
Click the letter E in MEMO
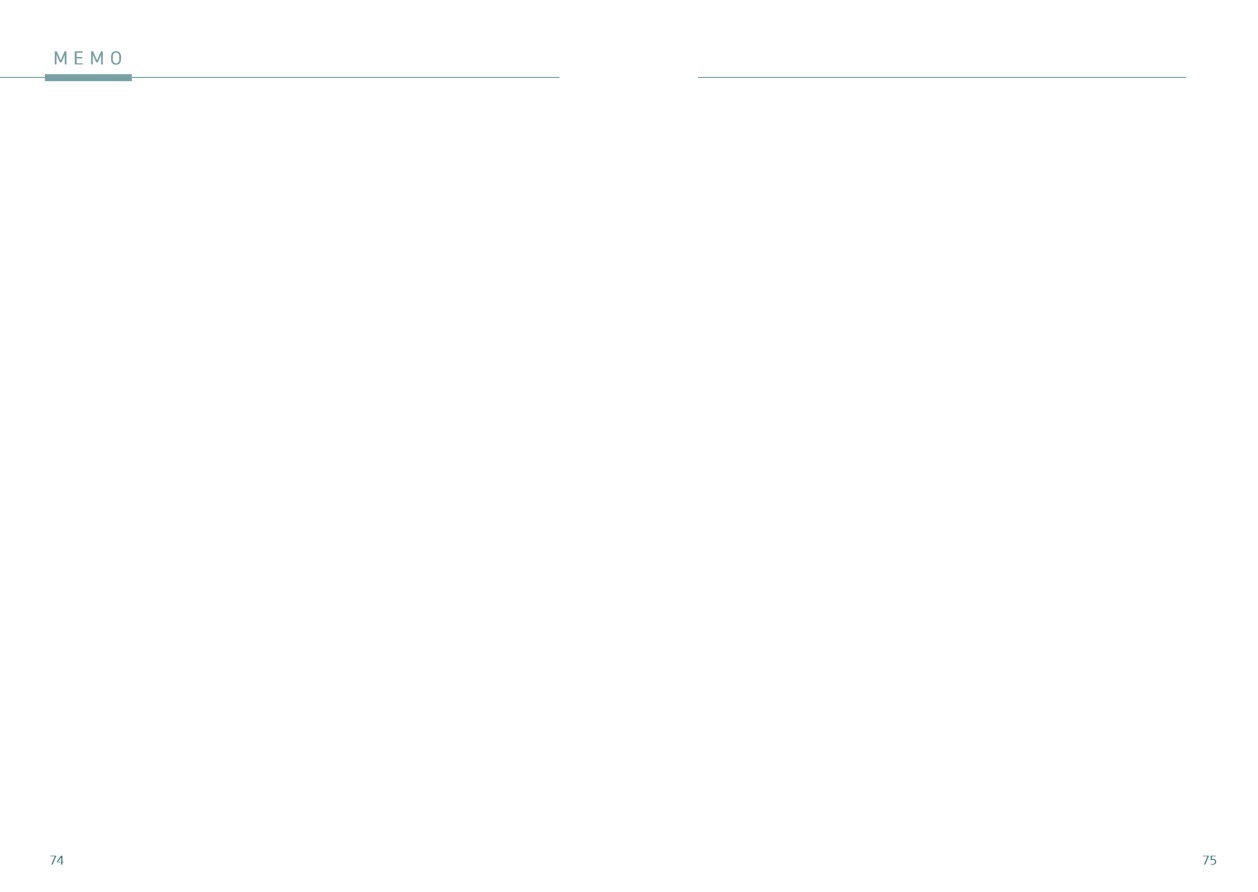(78, 58)
